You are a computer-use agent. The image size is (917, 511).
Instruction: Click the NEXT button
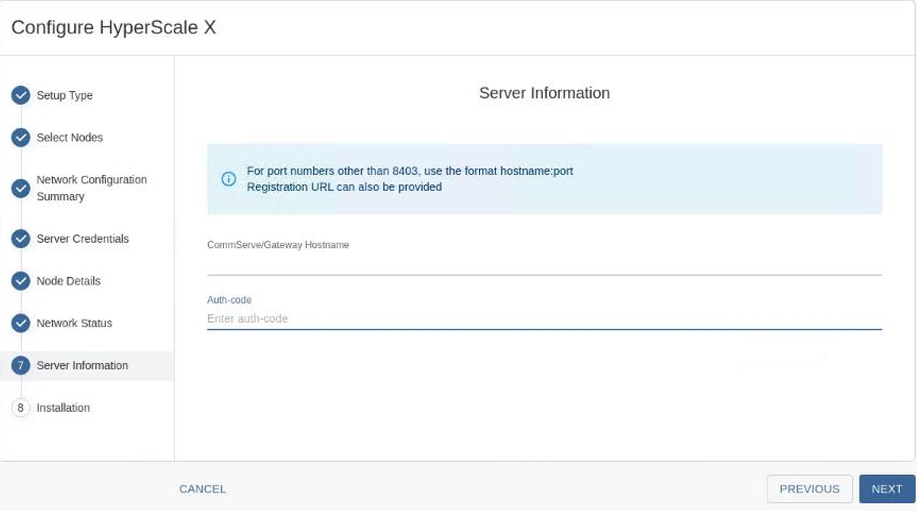(x=887, y=489)
